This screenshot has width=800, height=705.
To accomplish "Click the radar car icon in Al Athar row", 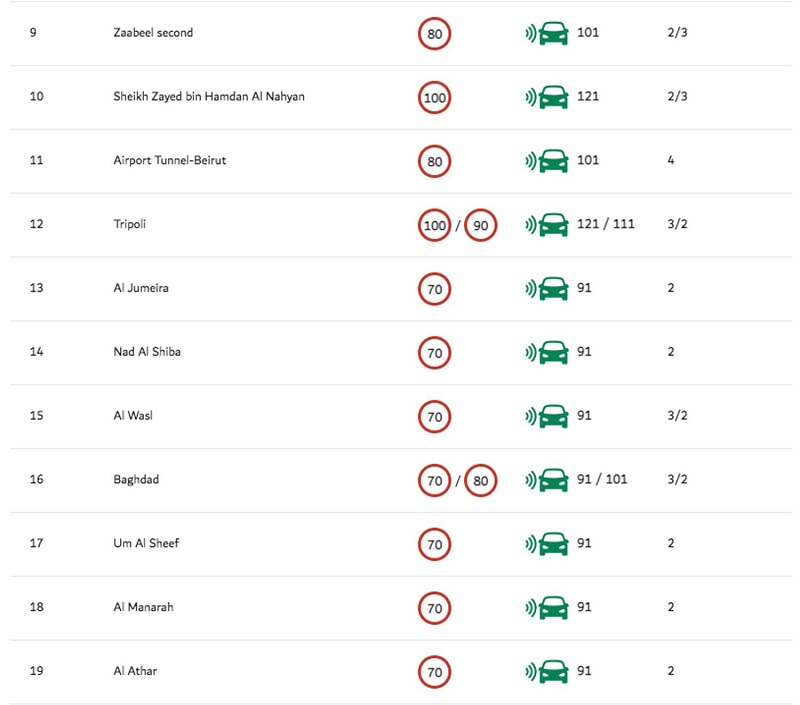I will pos(546,671).
